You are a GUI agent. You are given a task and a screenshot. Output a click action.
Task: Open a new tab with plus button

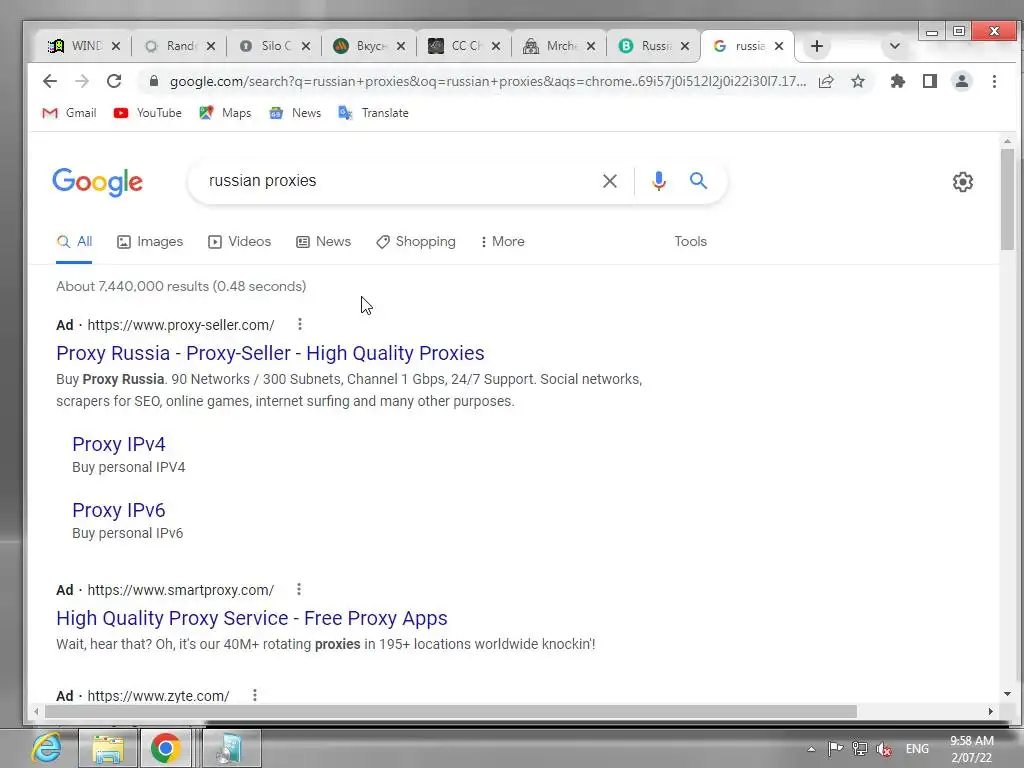click(816, 46)
